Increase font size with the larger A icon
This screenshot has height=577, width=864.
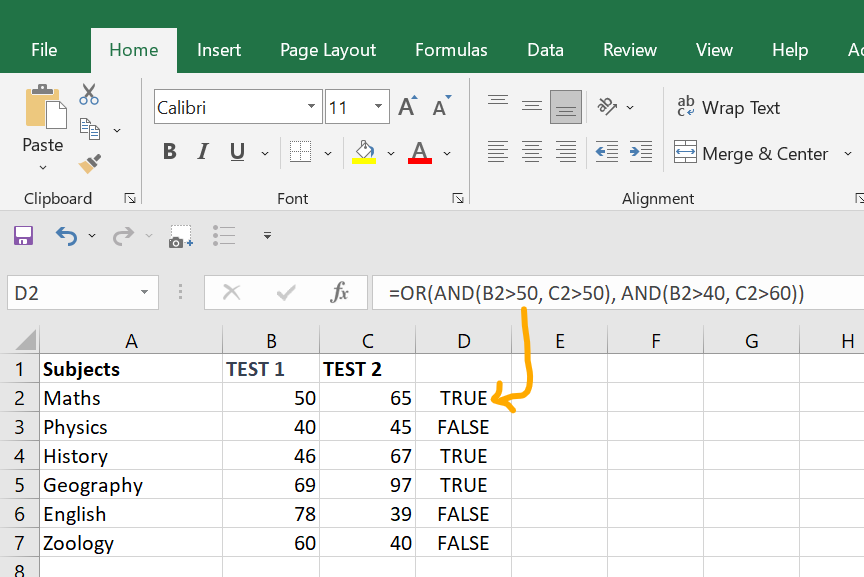[407, 107]
